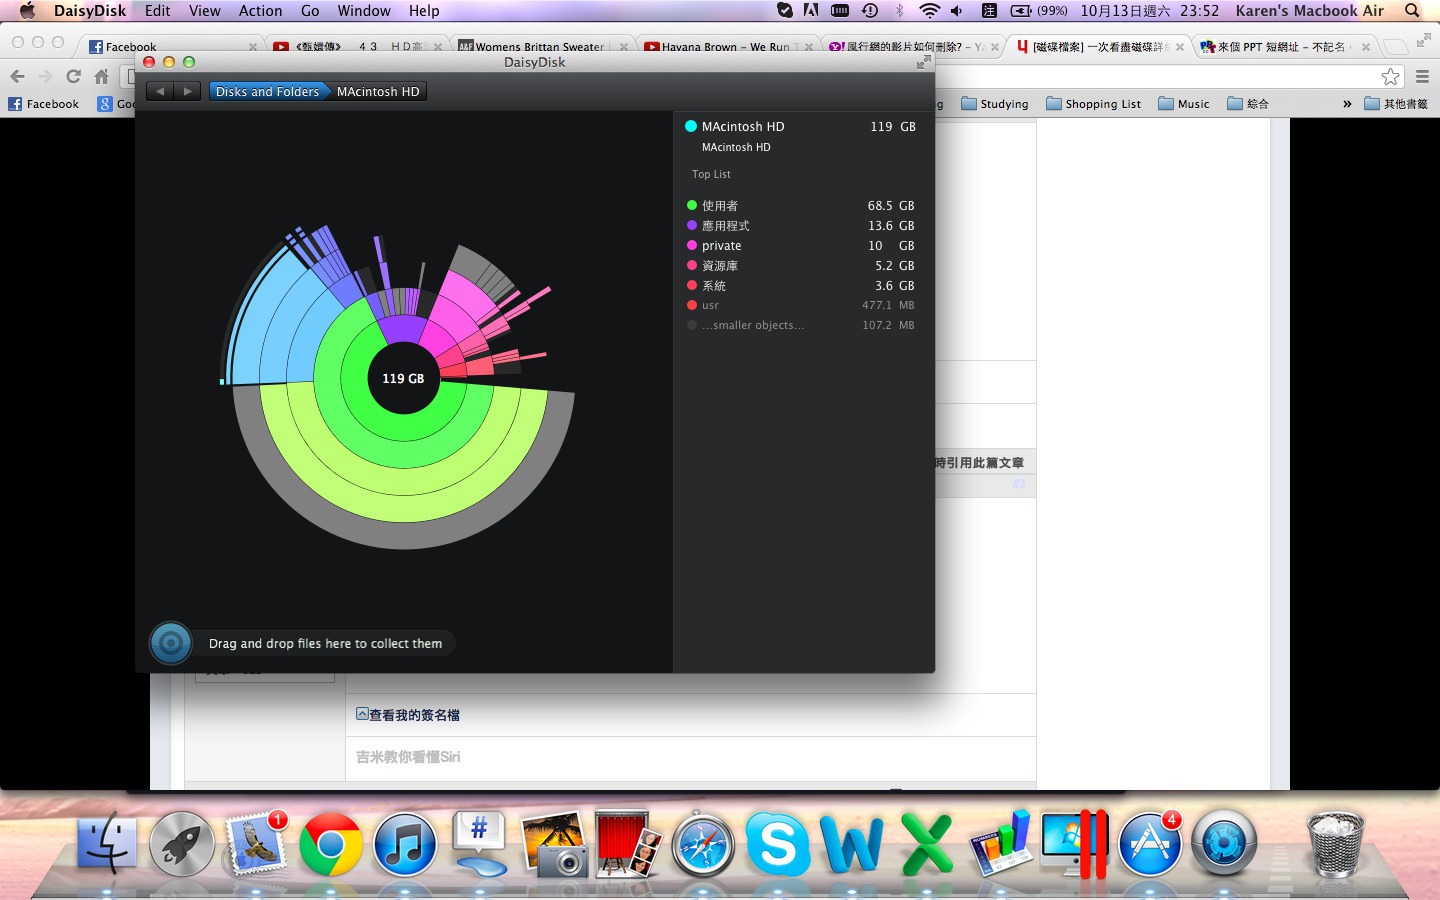The image size is (1440, 900).
Task: Click the battery status icon
Action: pos(1021,11)
